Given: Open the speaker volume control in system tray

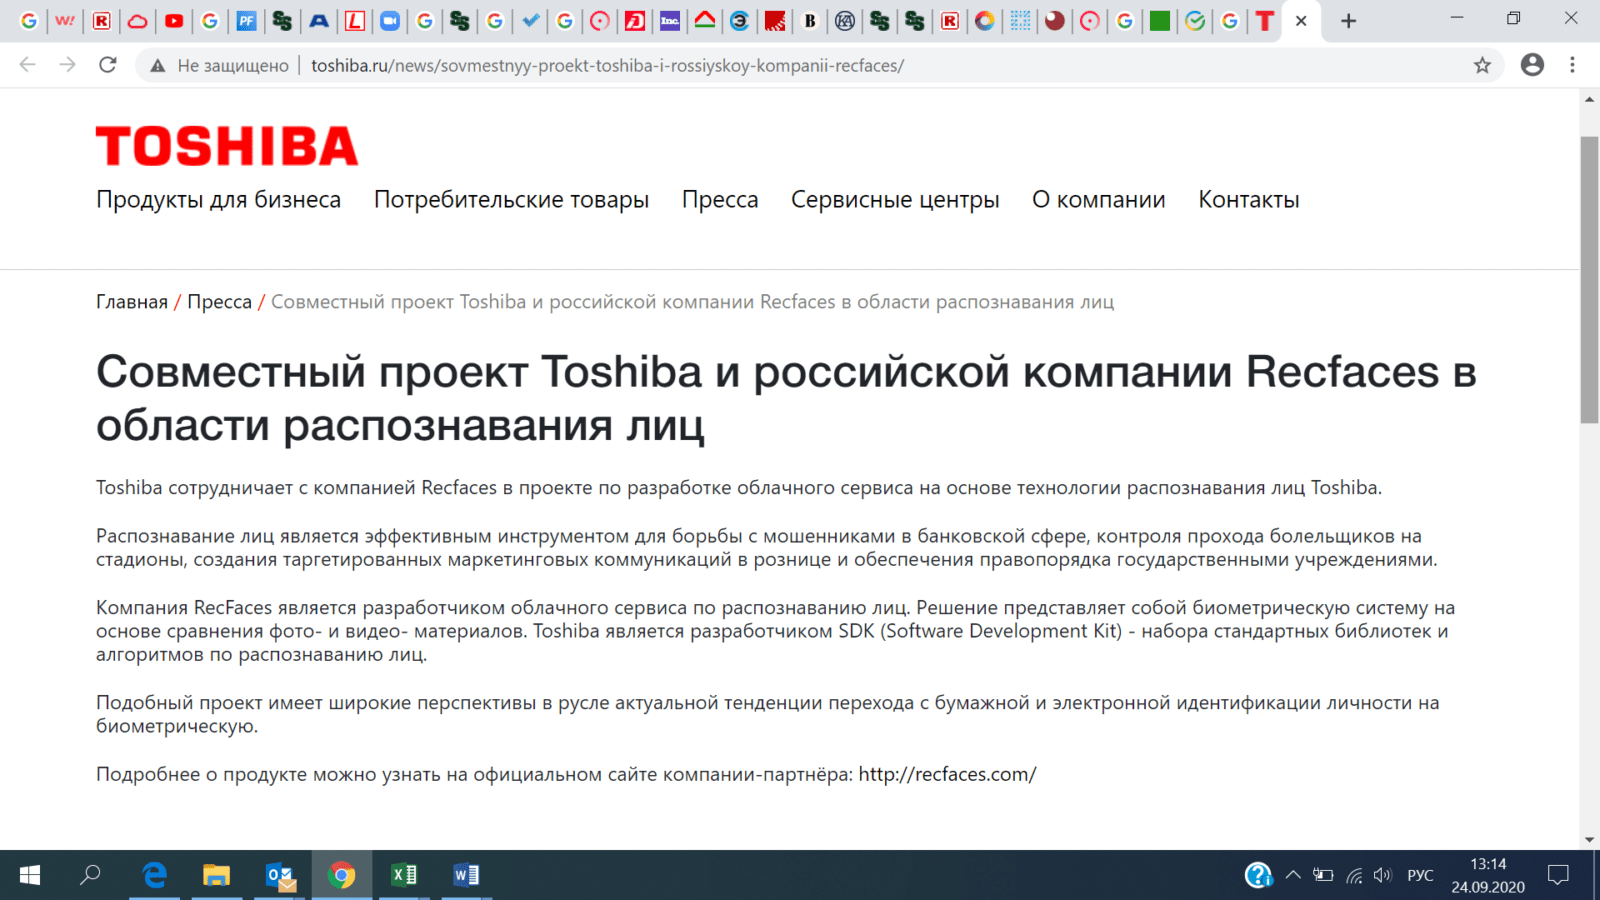Looking at the screenshot, I should point(1382,874).
